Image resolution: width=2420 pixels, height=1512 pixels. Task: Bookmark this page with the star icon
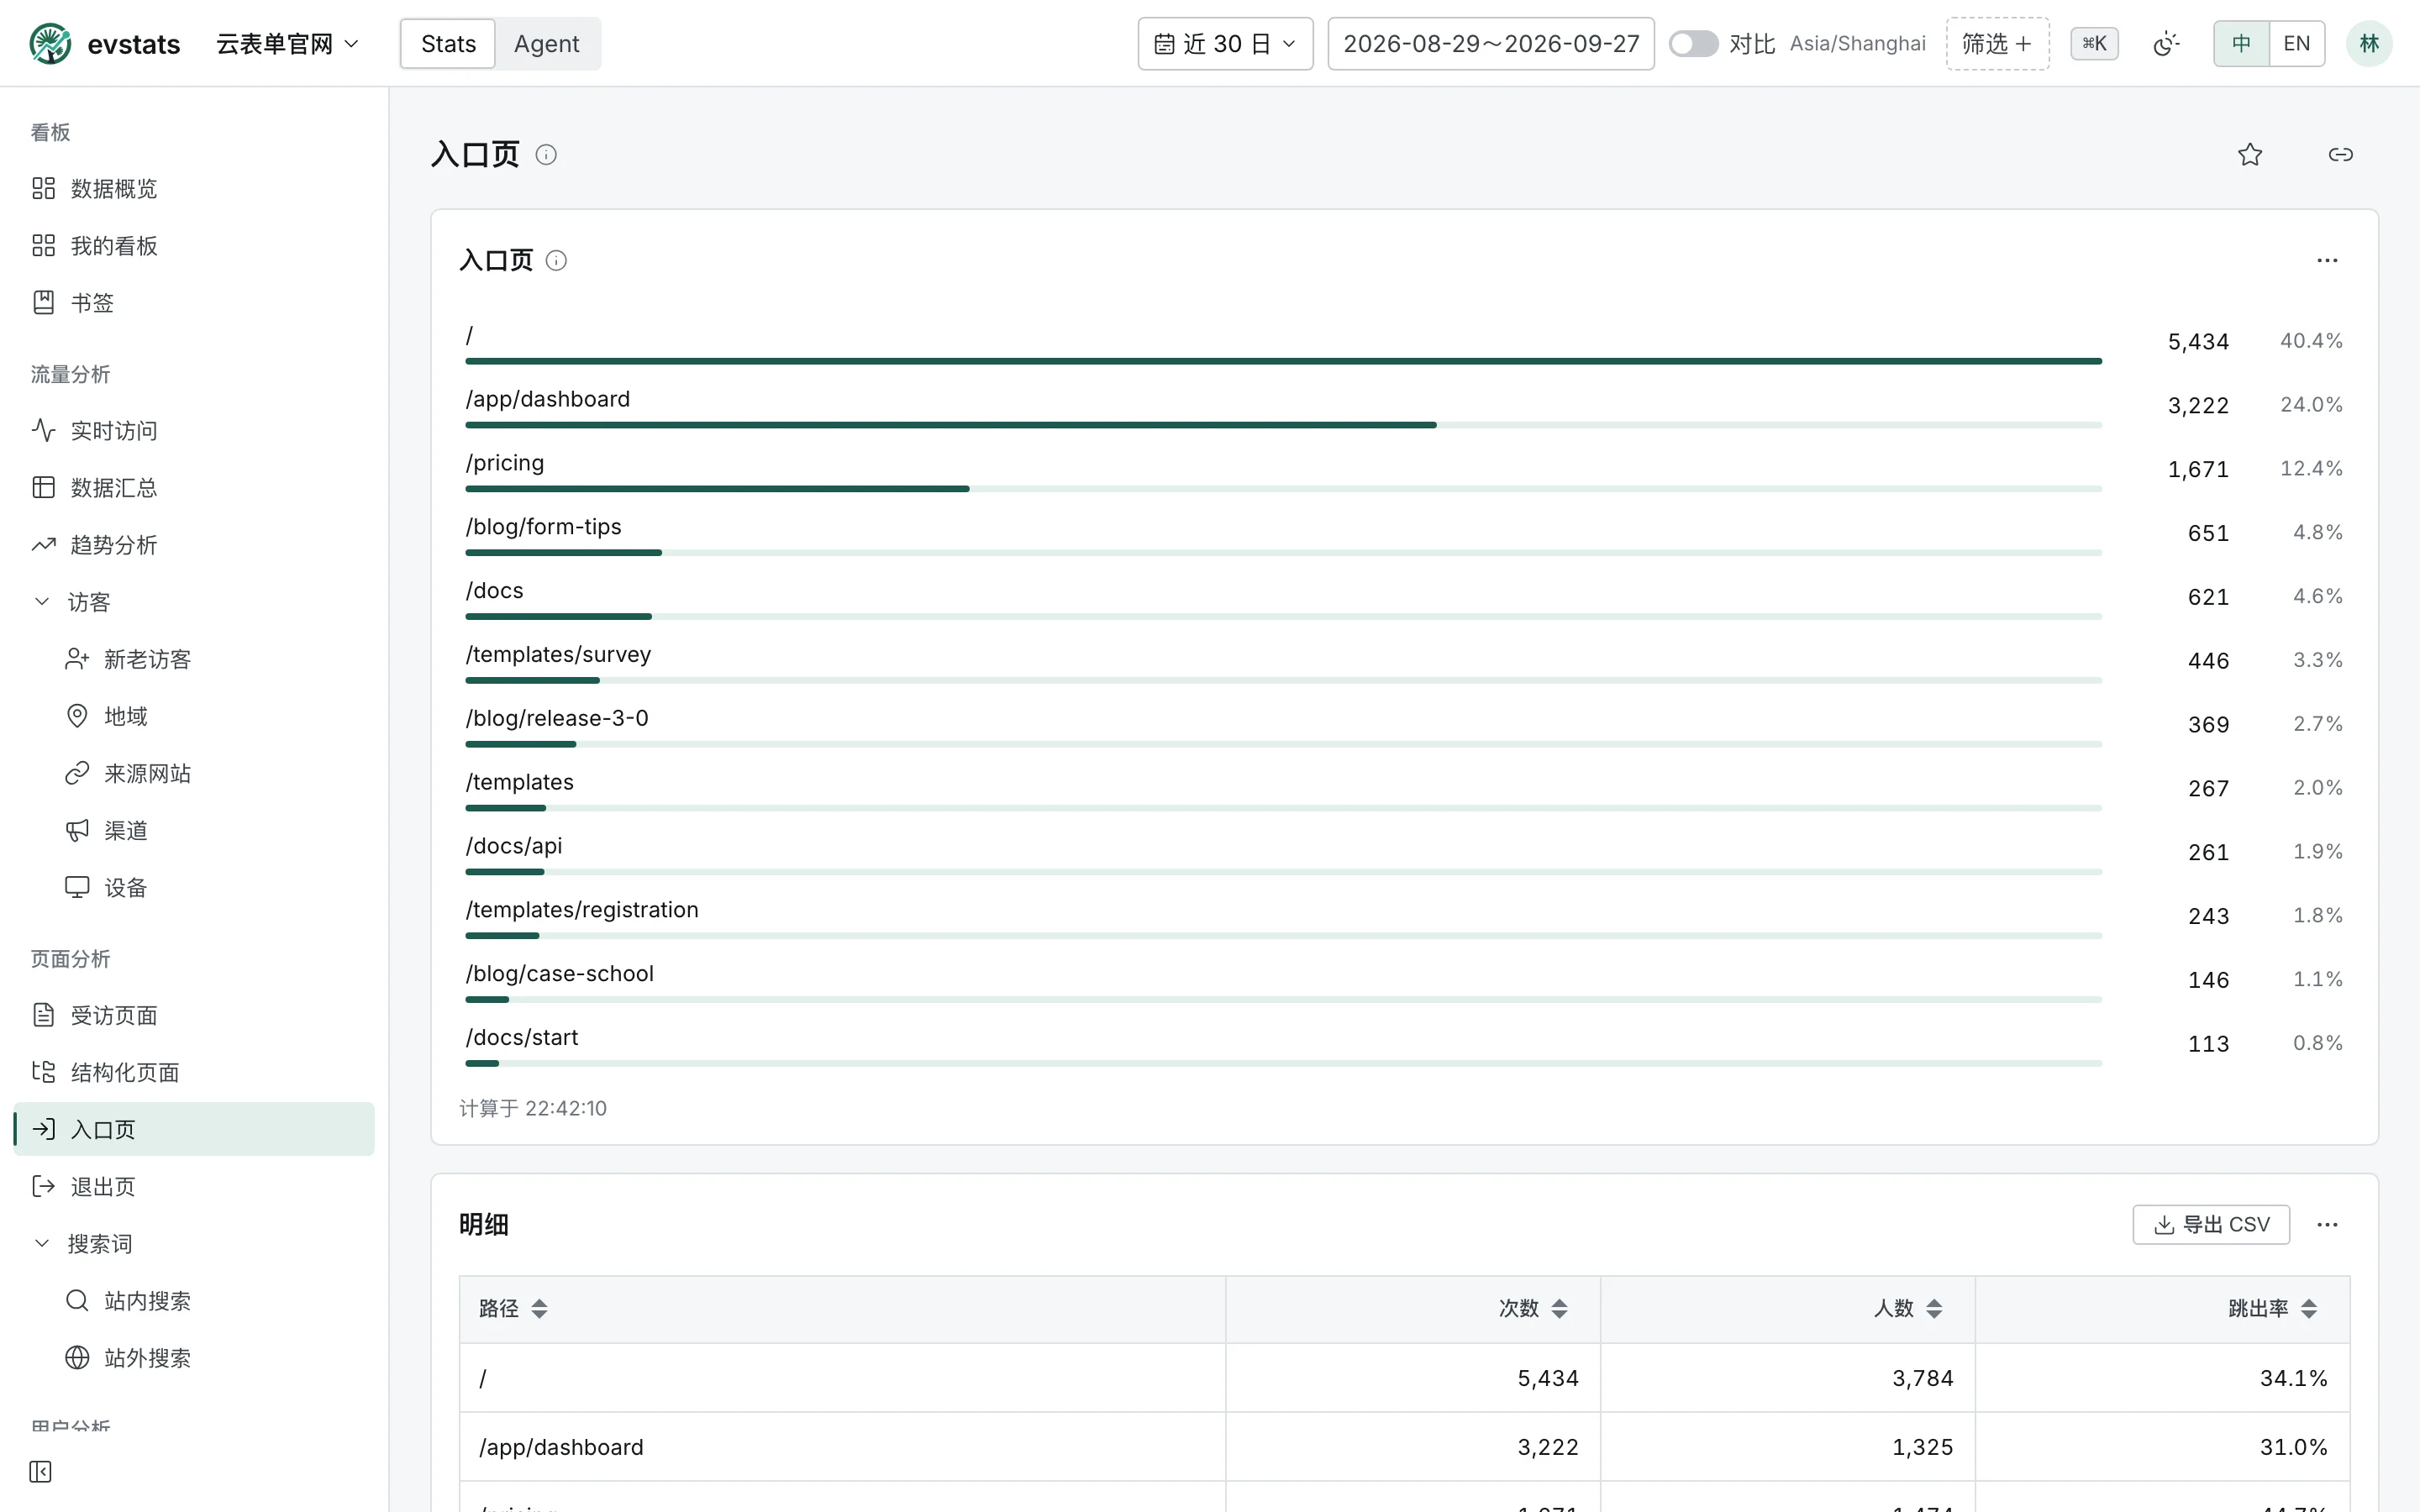coord(2250,154)
